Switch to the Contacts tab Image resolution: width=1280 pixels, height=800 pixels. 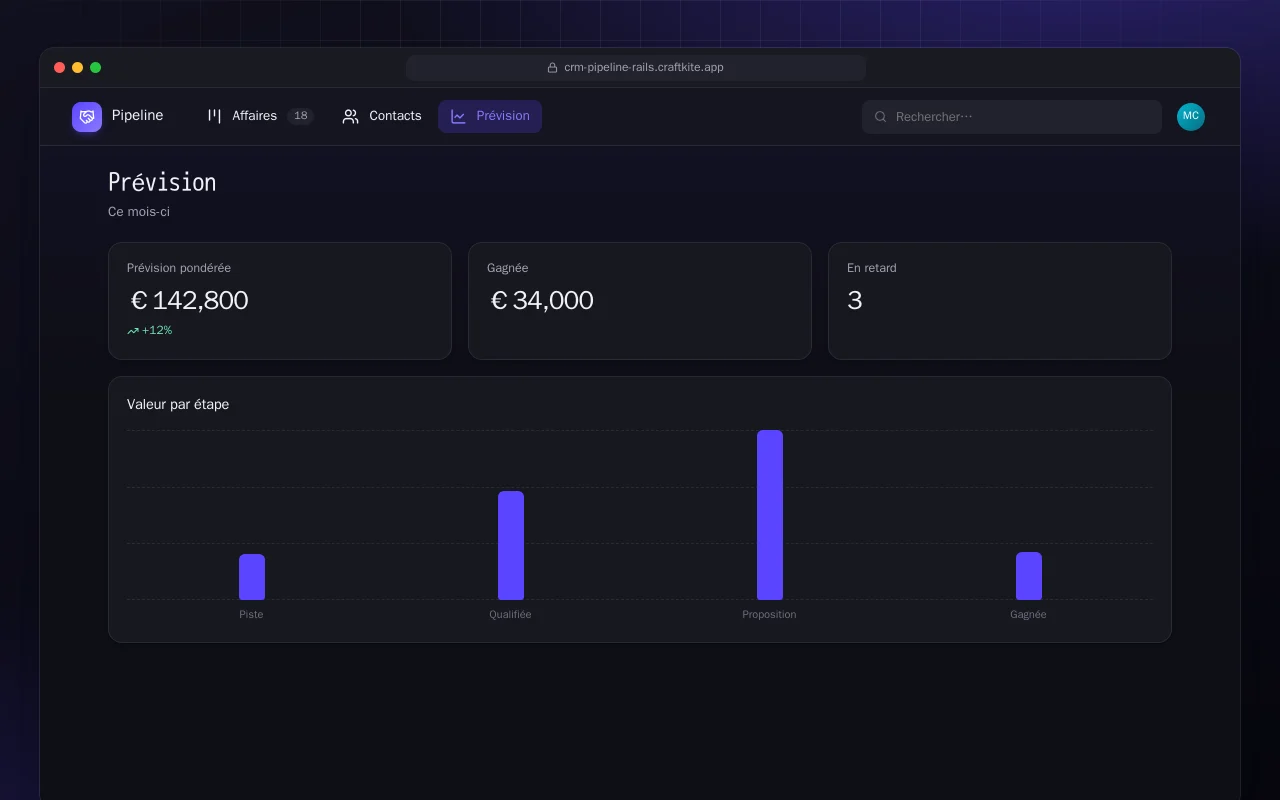click(x=382, y=116)
